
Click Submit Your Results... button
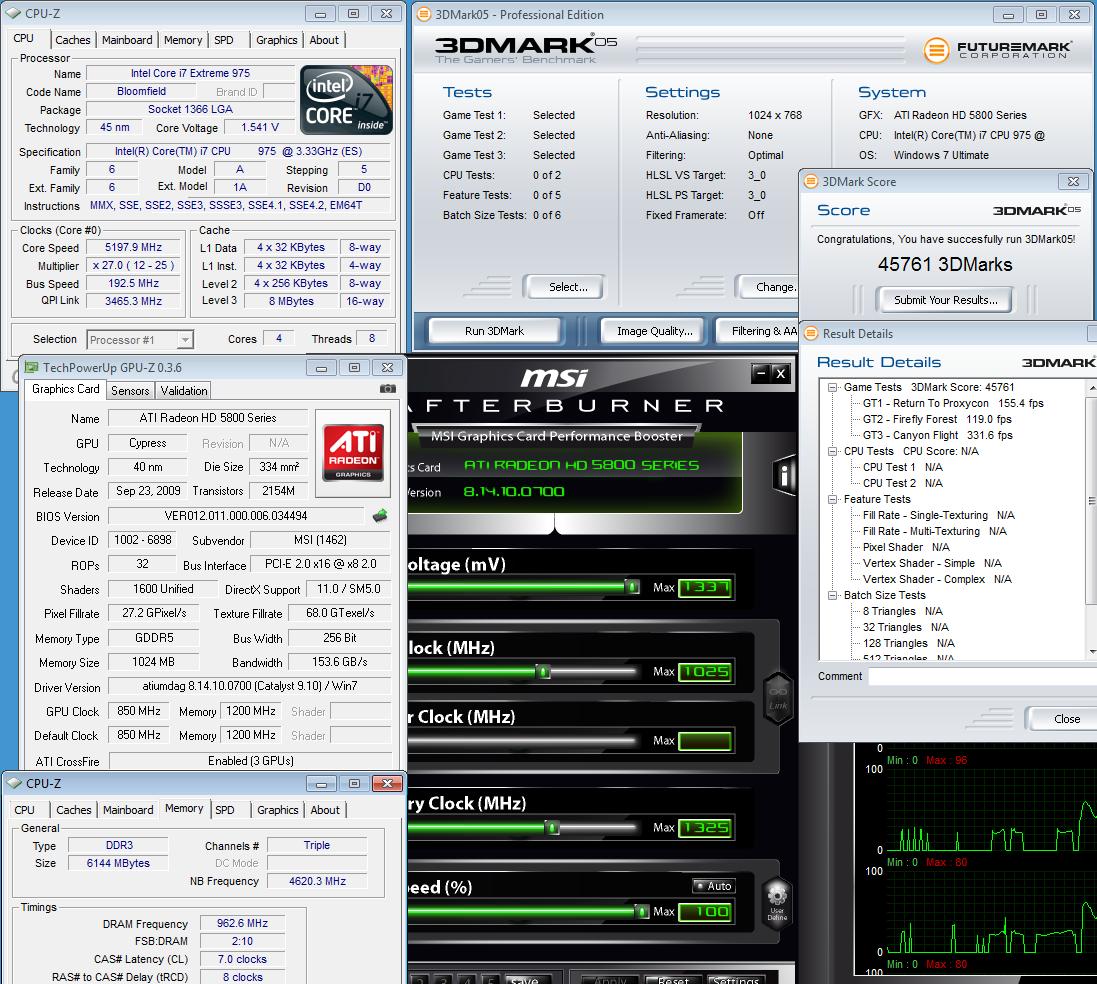(x=945, y=300)
